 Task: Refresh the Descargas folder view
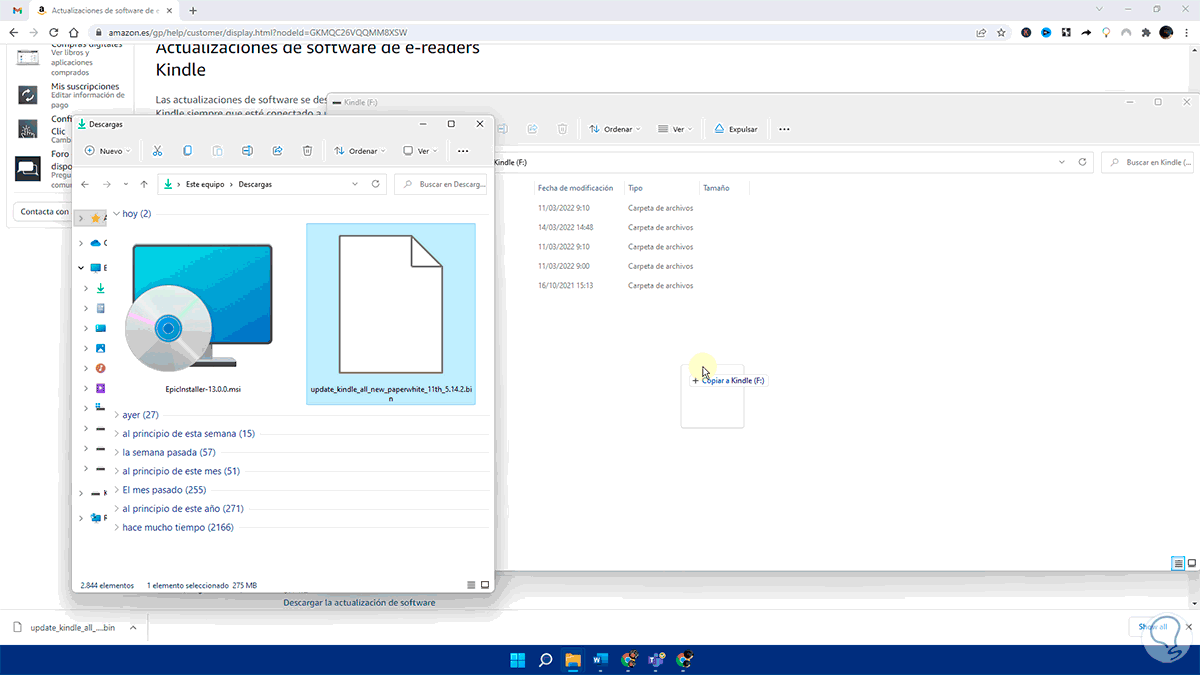(376, 184)
